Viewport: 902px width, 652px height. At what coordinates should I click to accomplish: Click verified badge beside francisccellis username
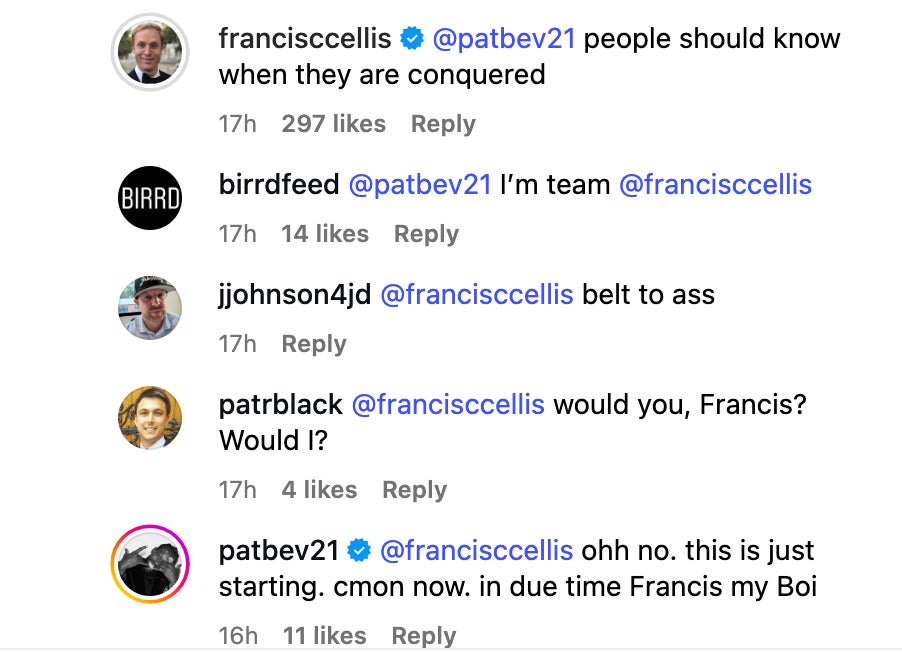coord(411,39)
